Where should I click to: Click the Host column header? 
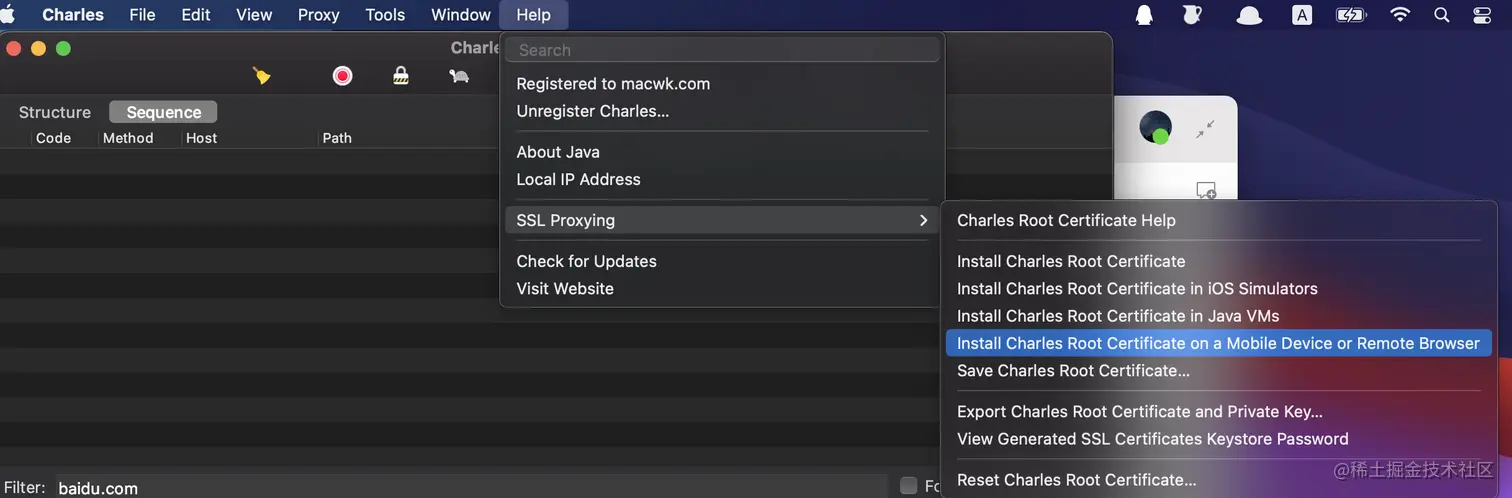tap(201, 138)
